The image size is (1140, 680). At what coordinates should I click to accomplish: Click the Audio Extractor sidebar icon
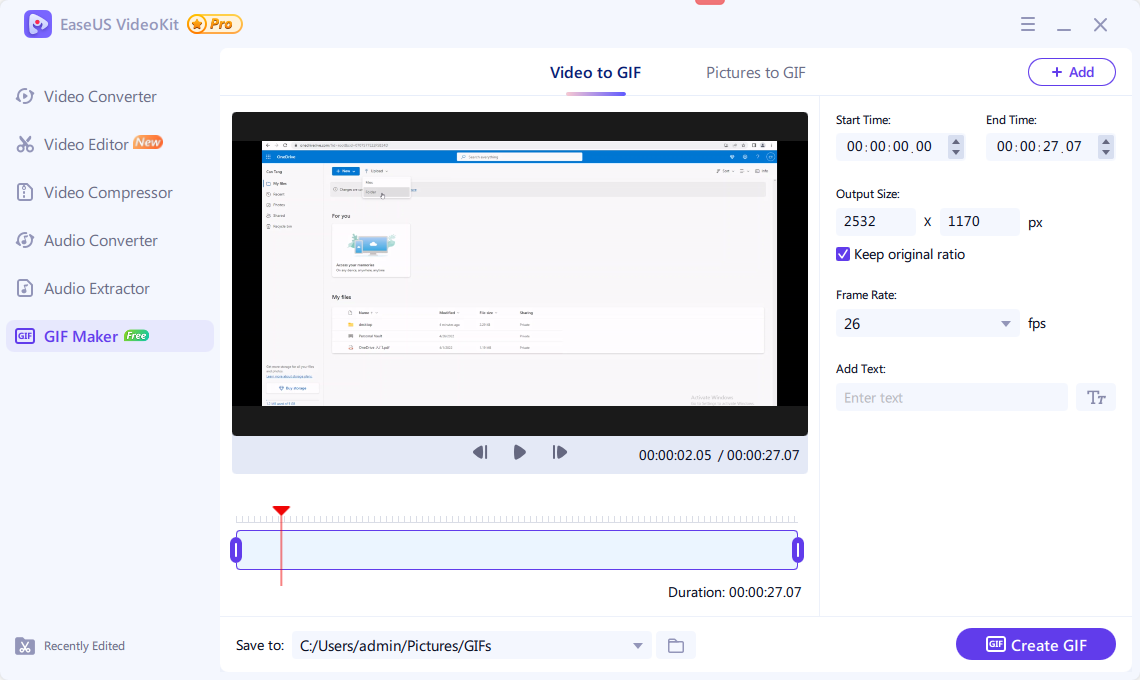(25, 288)
